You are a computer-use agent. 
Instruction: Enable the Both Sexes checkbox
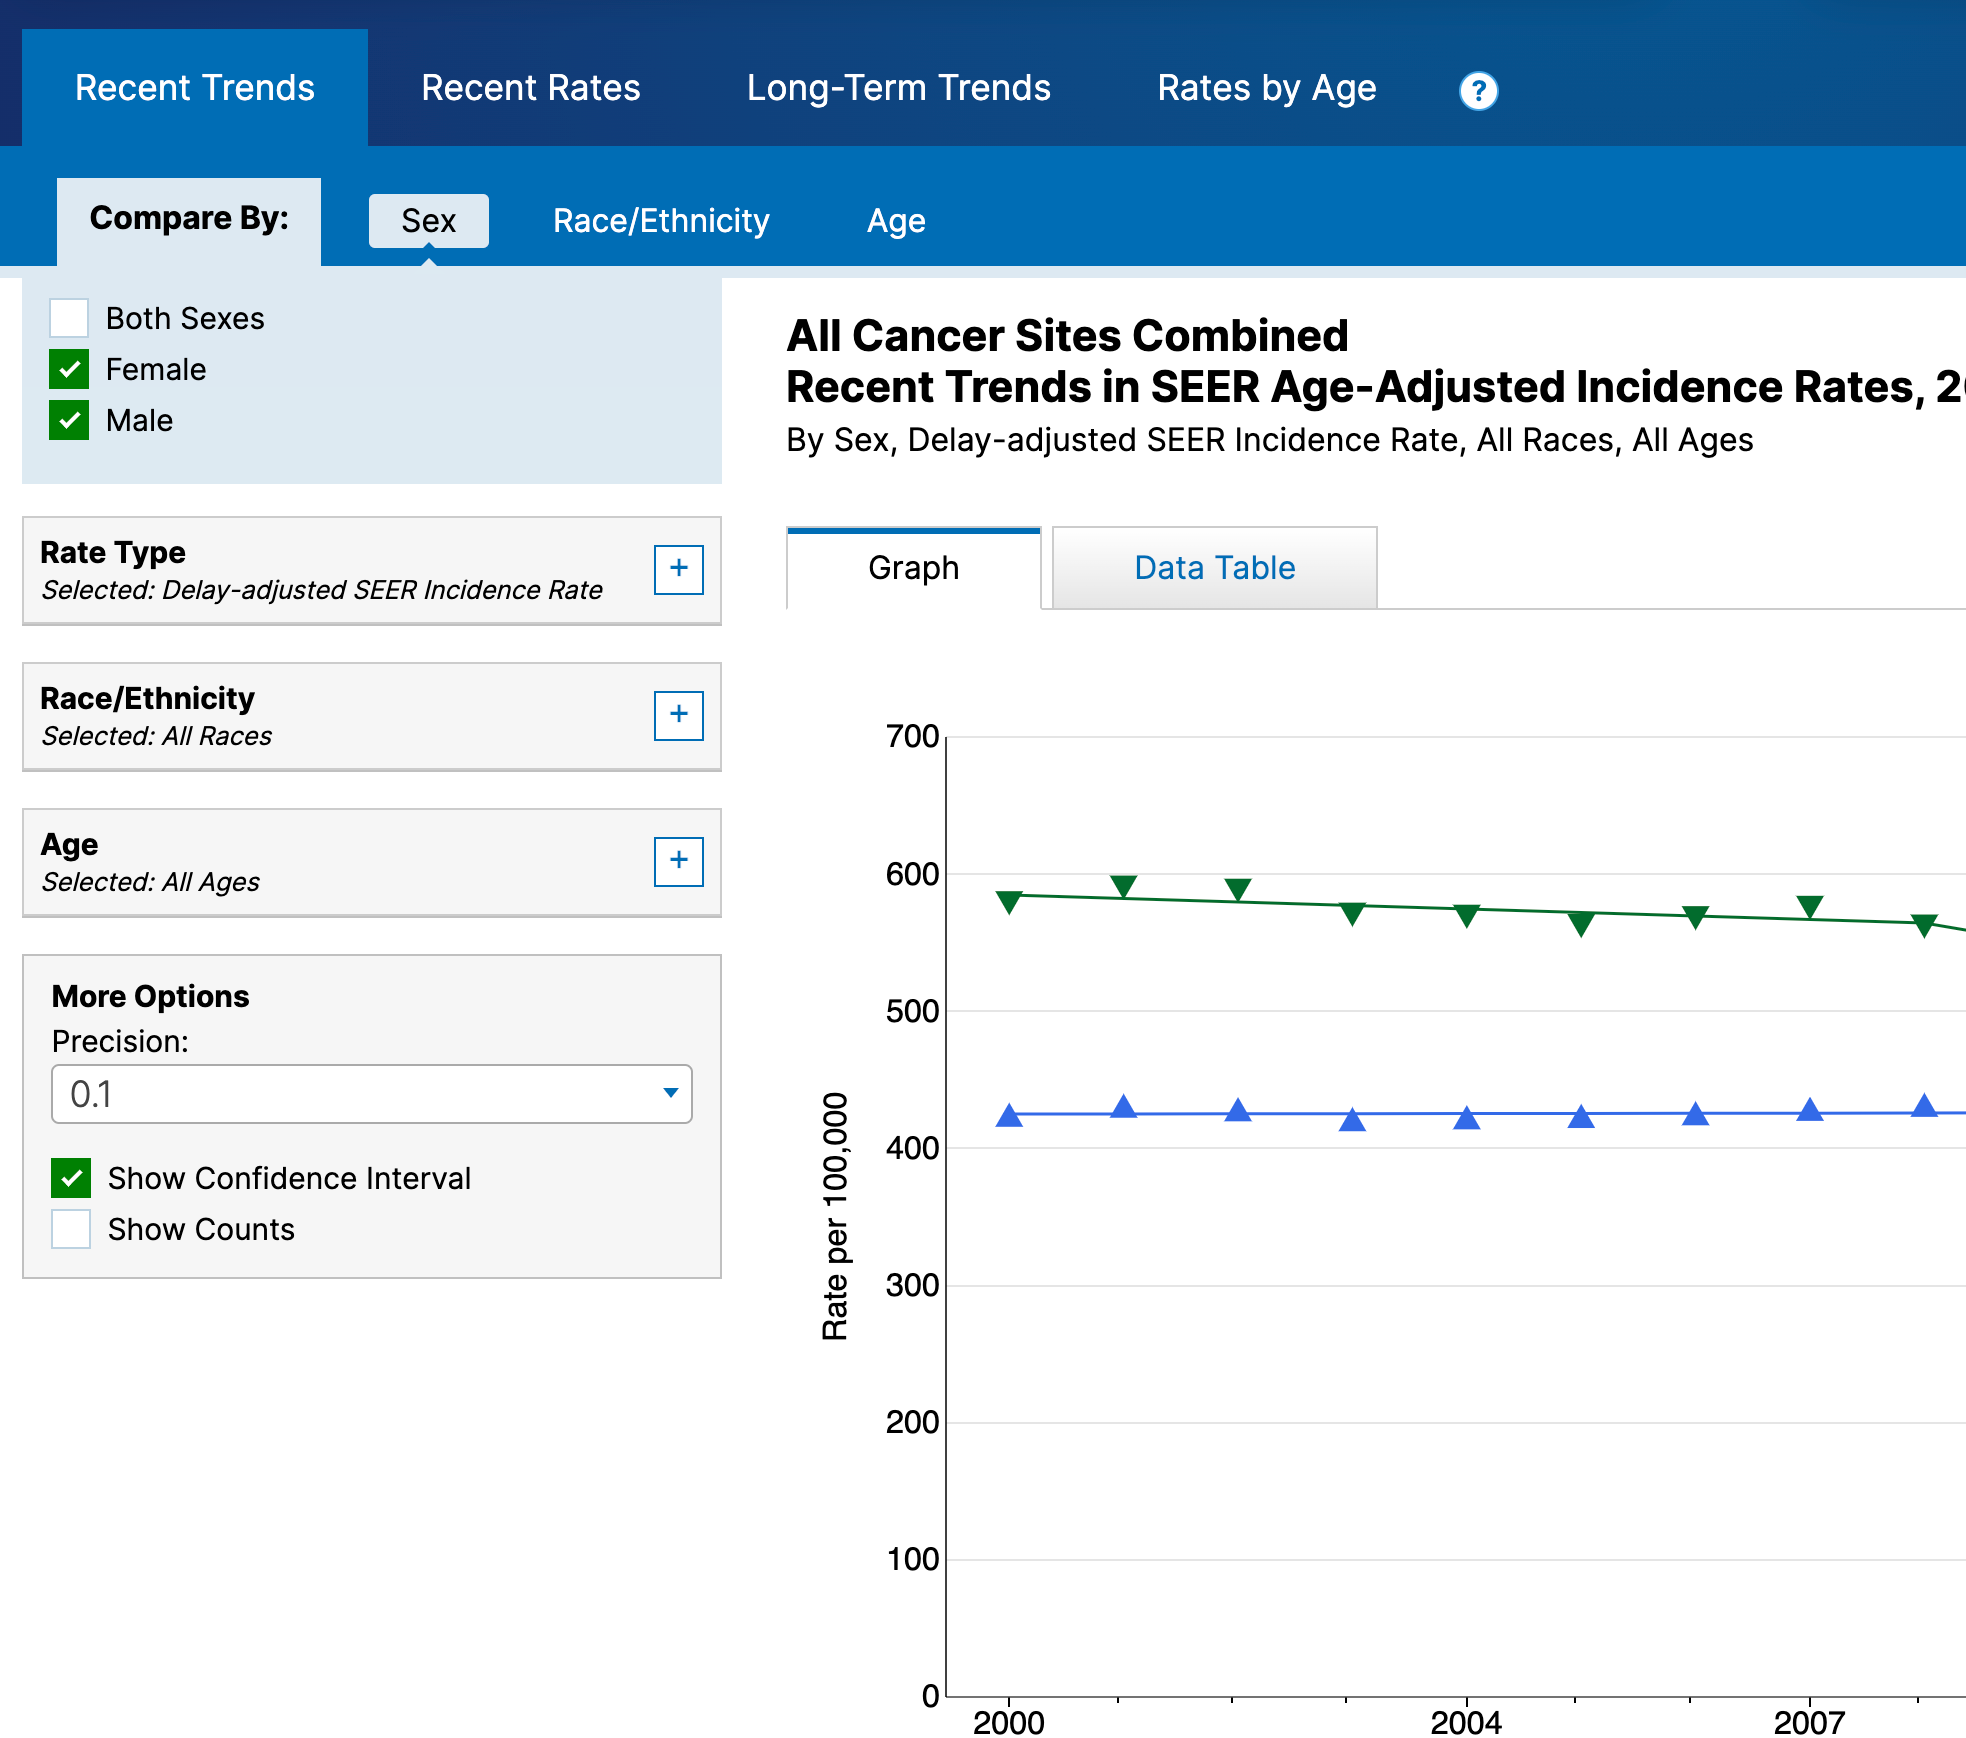coord(69,318)
